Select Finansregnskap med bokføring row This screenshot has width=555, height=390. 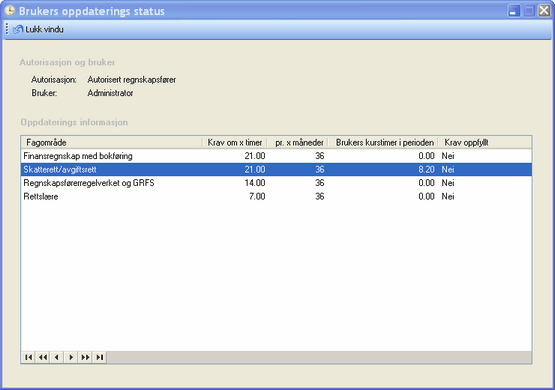coord(276,156)
